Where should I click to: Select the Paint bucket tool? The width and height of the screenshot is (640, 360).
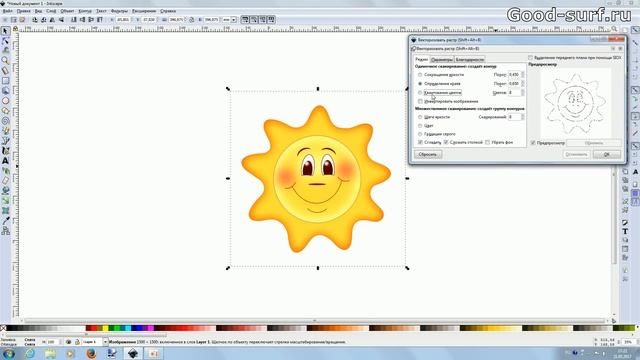5,191
